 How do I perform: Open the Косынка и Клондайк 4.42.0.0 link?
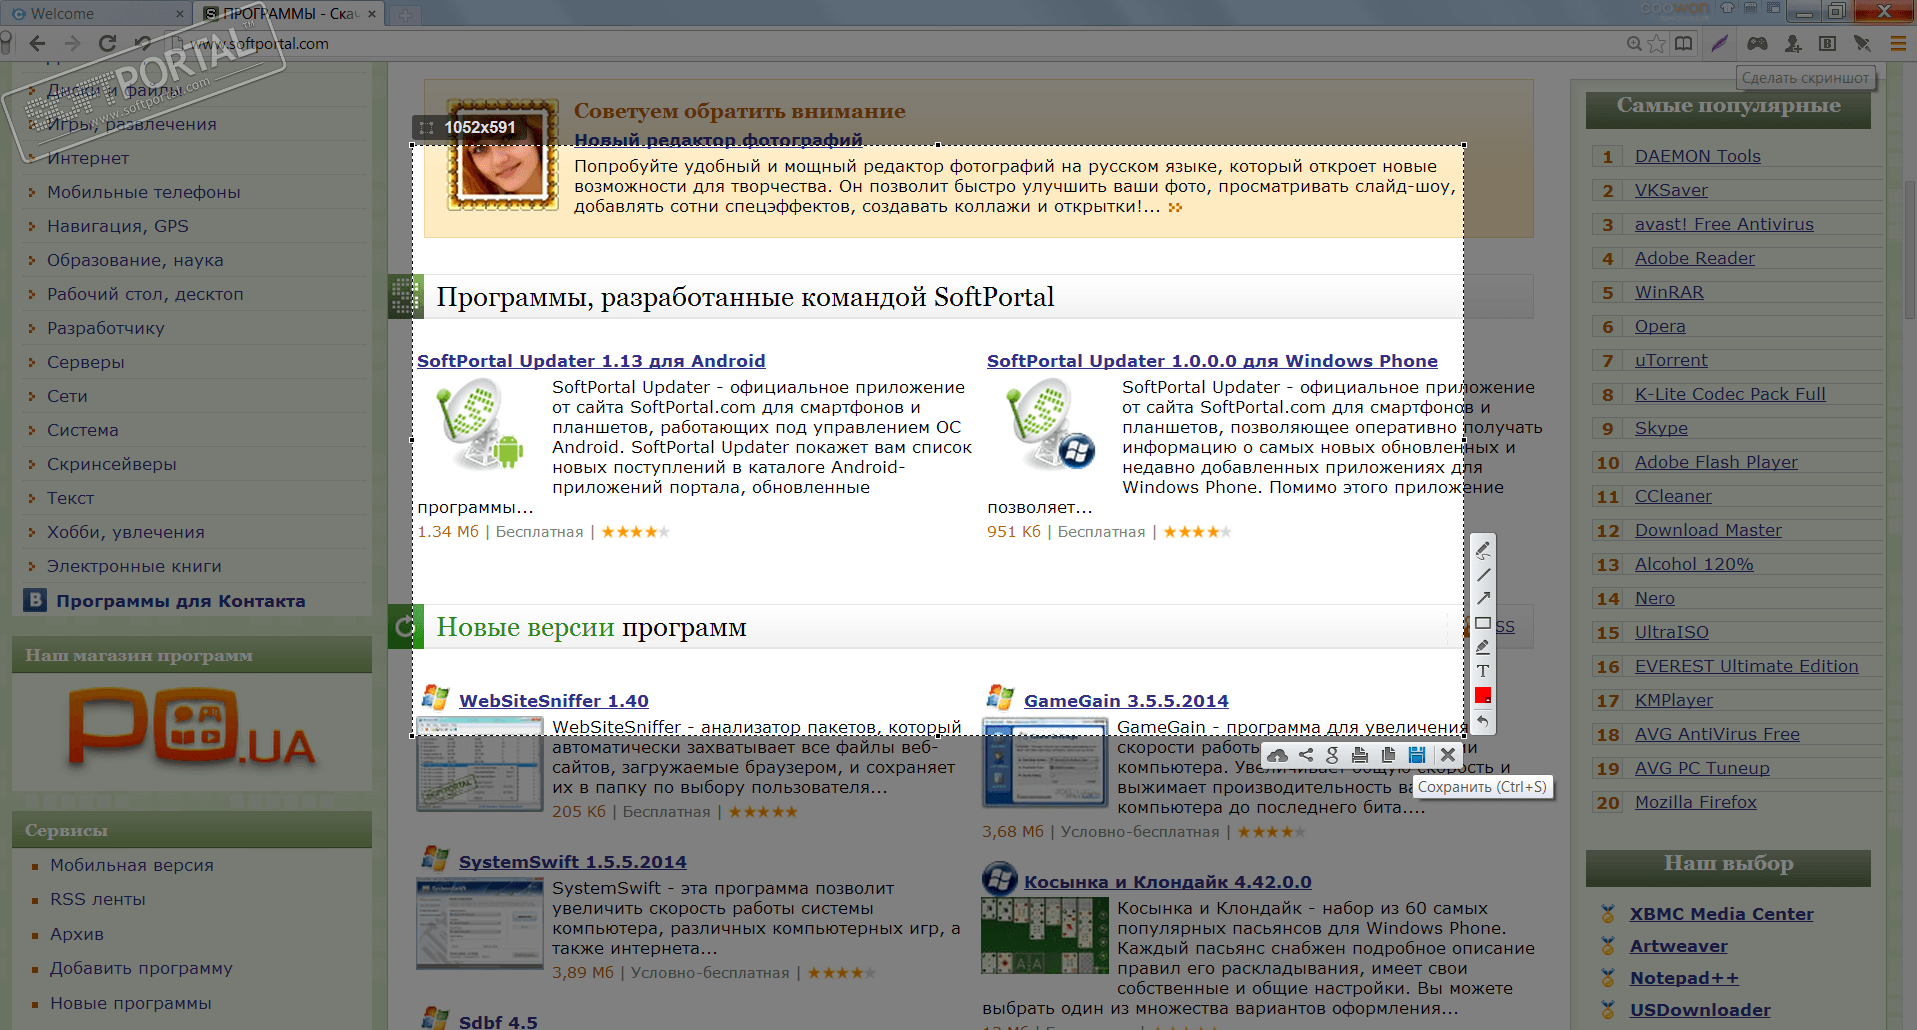pos(1168,882)
